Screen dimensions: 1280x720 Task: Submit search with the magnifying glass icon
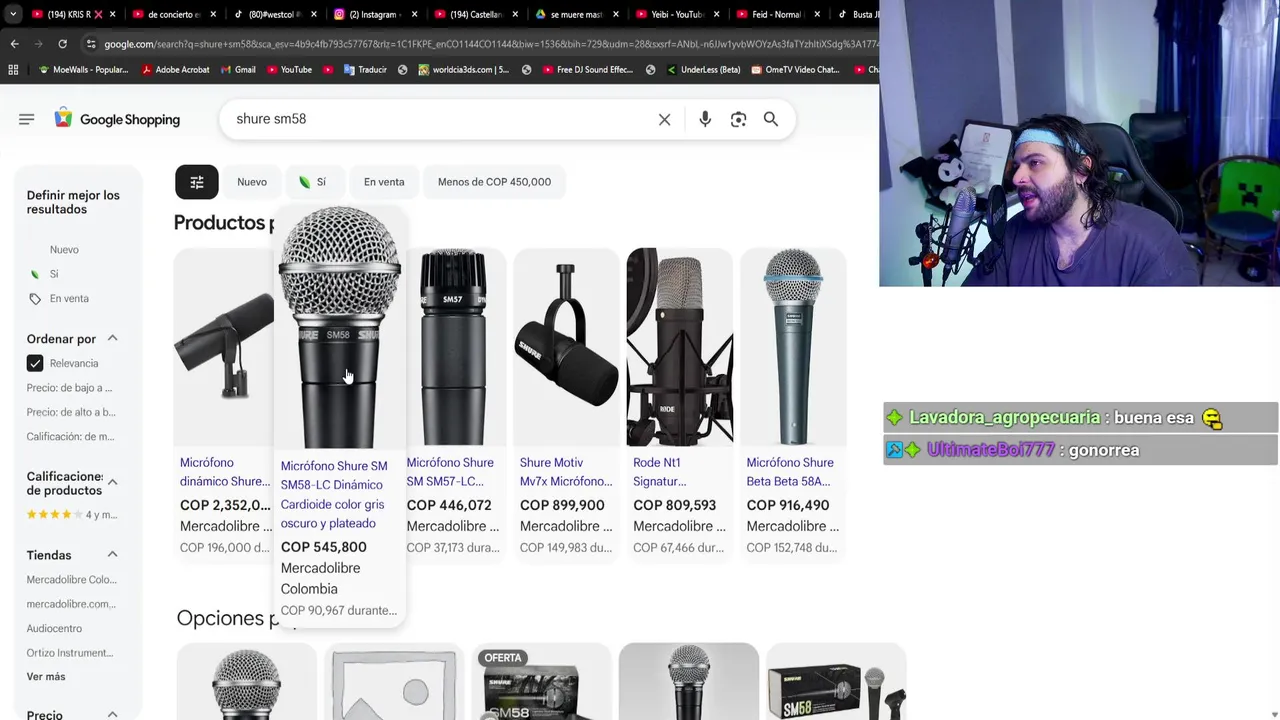coord(771,119)
